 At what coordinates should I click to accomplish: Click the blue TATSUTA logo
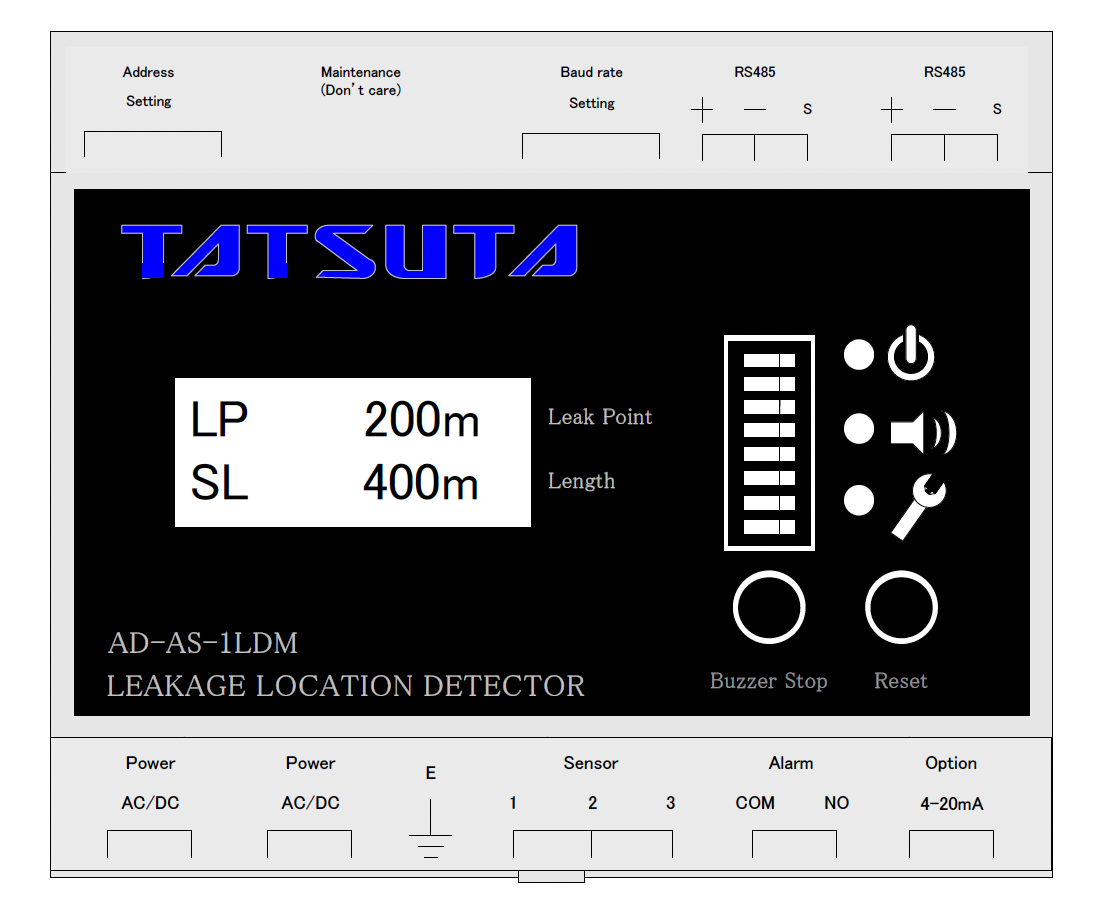point(349,252)
